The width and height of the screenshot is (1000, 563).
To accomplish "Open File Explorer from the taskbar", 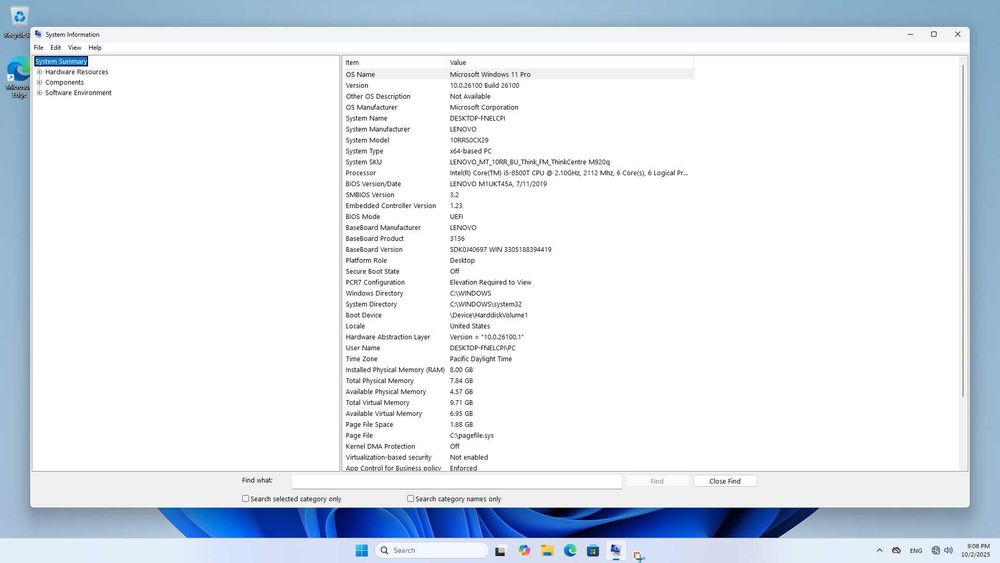I will coord(547,550).
